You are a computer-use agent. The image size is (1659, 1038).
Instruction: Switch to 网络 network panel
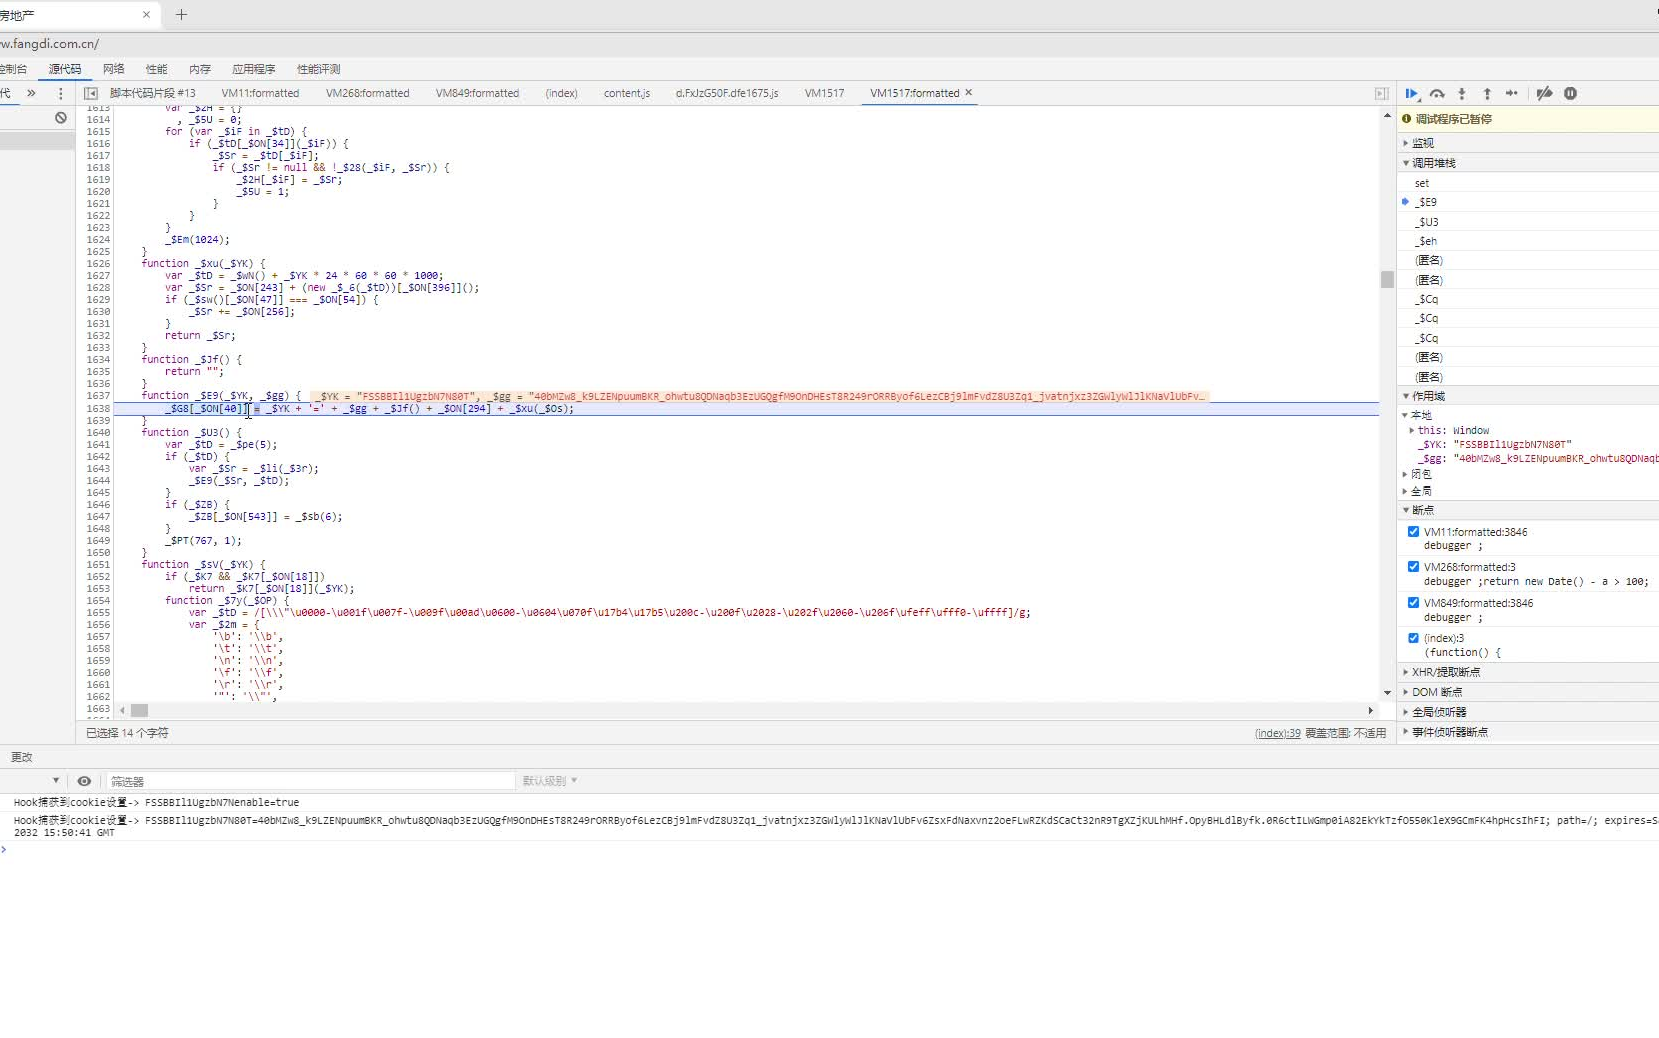[x=114, y=69]
